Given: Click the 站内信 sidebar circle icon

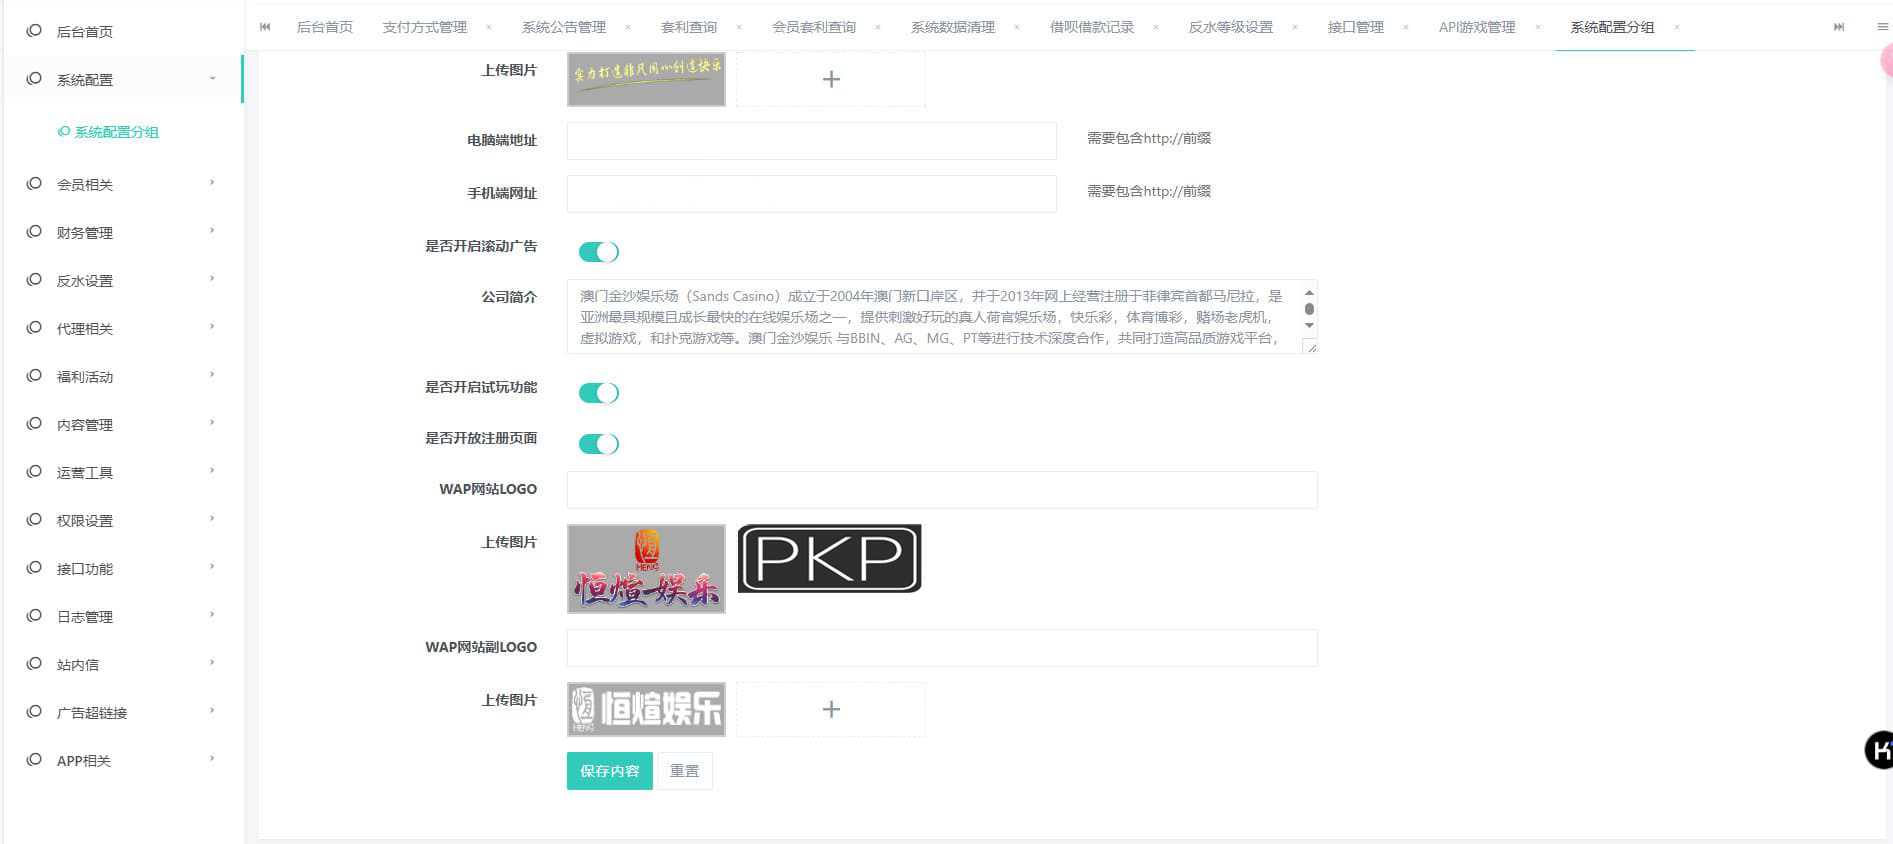Looking at the screenshot, I should click(x=34, y=664).
